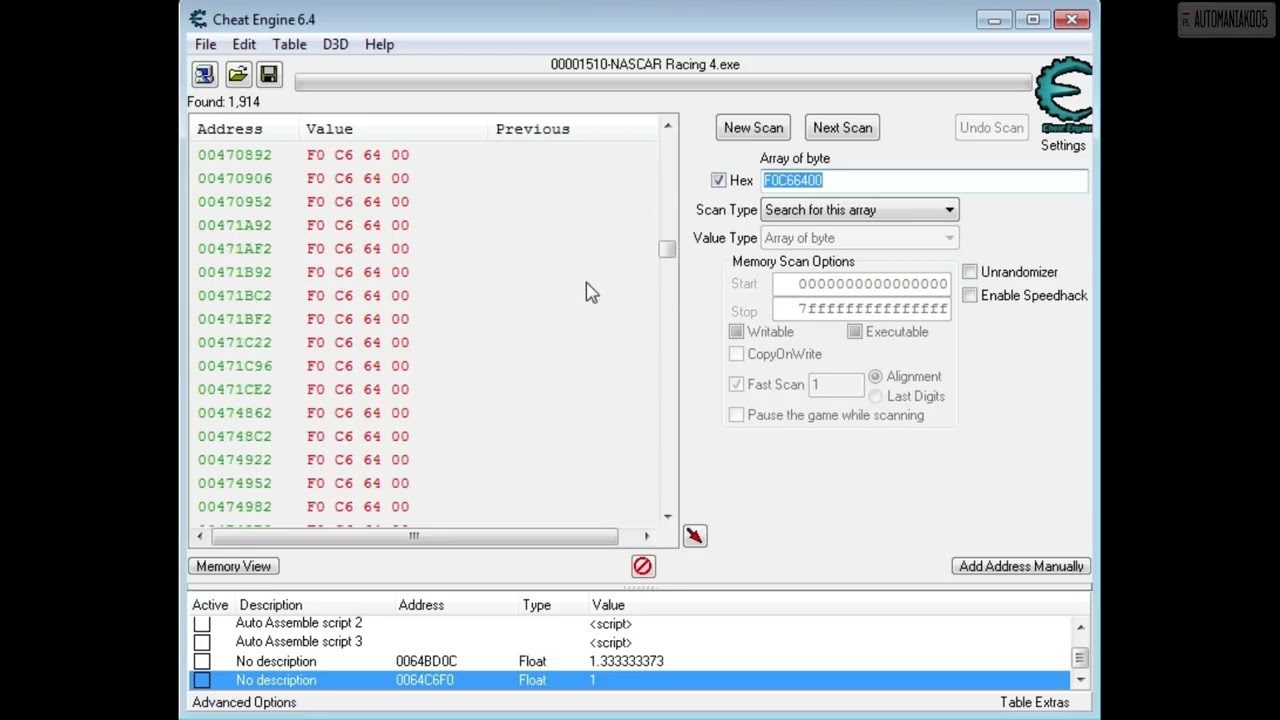Open the File menu

click(205, 44)
